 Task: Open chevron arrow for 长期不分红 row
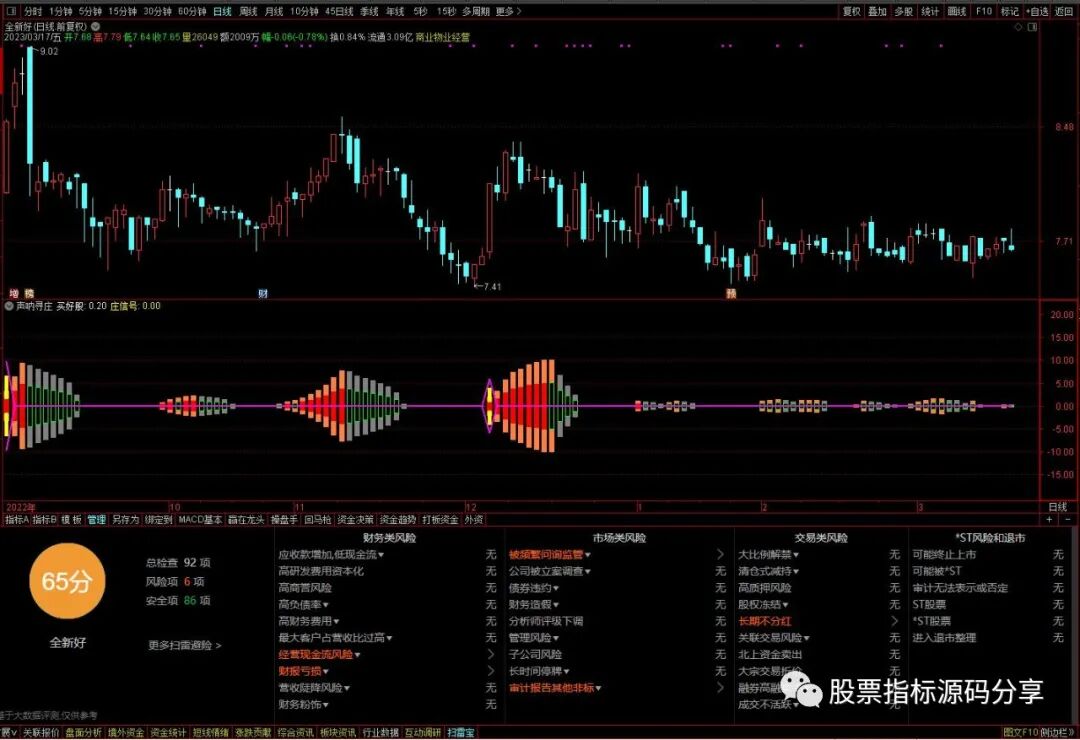click(894, 621)
